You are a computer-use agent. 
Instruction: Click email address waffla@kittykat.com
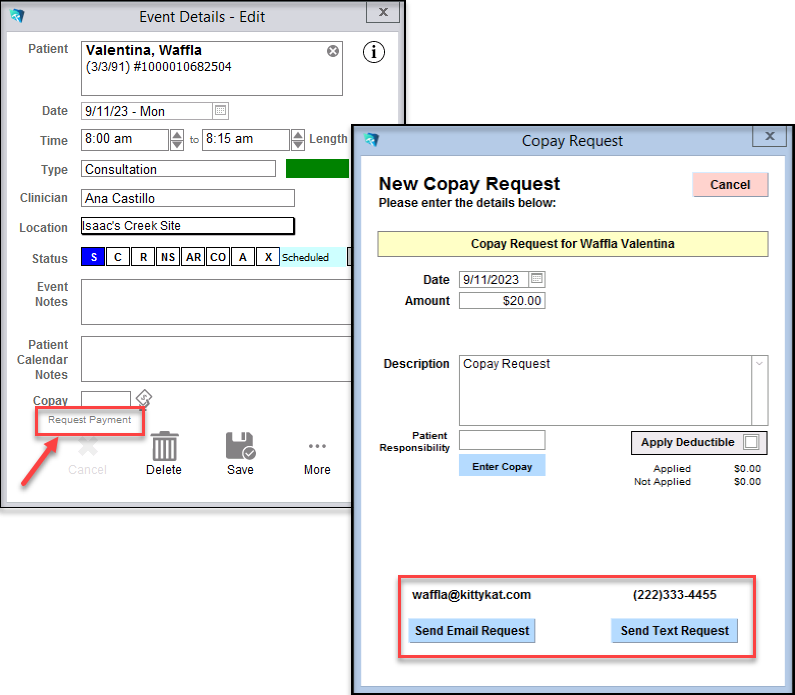(x=471, y=595)
